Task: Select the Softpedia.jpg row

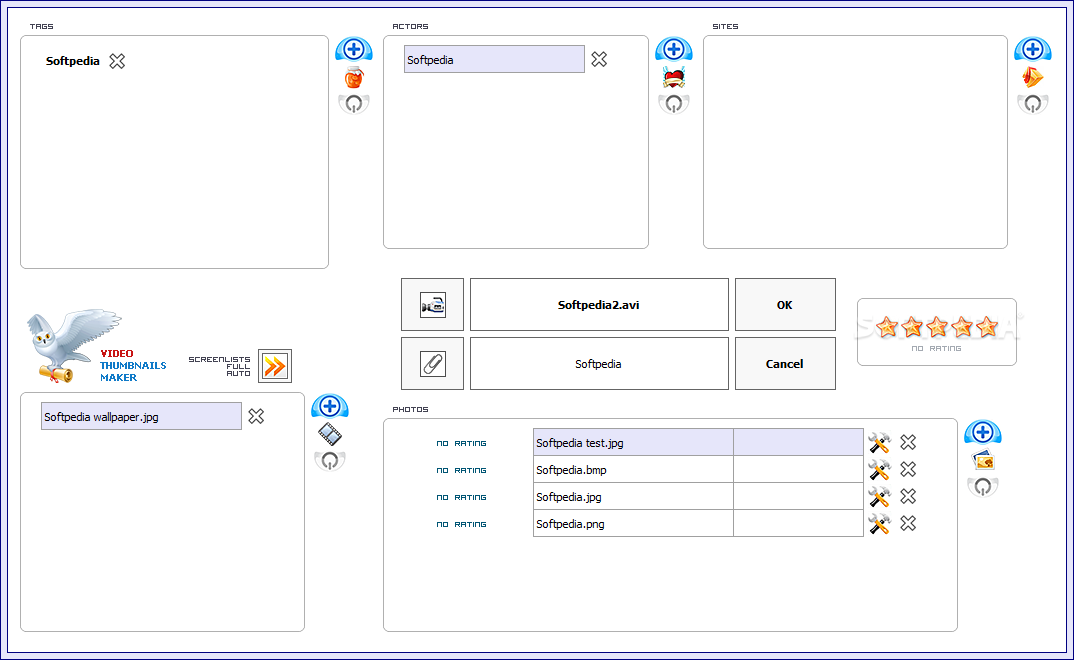Action: pyautogui.click(x=698, y=496)
